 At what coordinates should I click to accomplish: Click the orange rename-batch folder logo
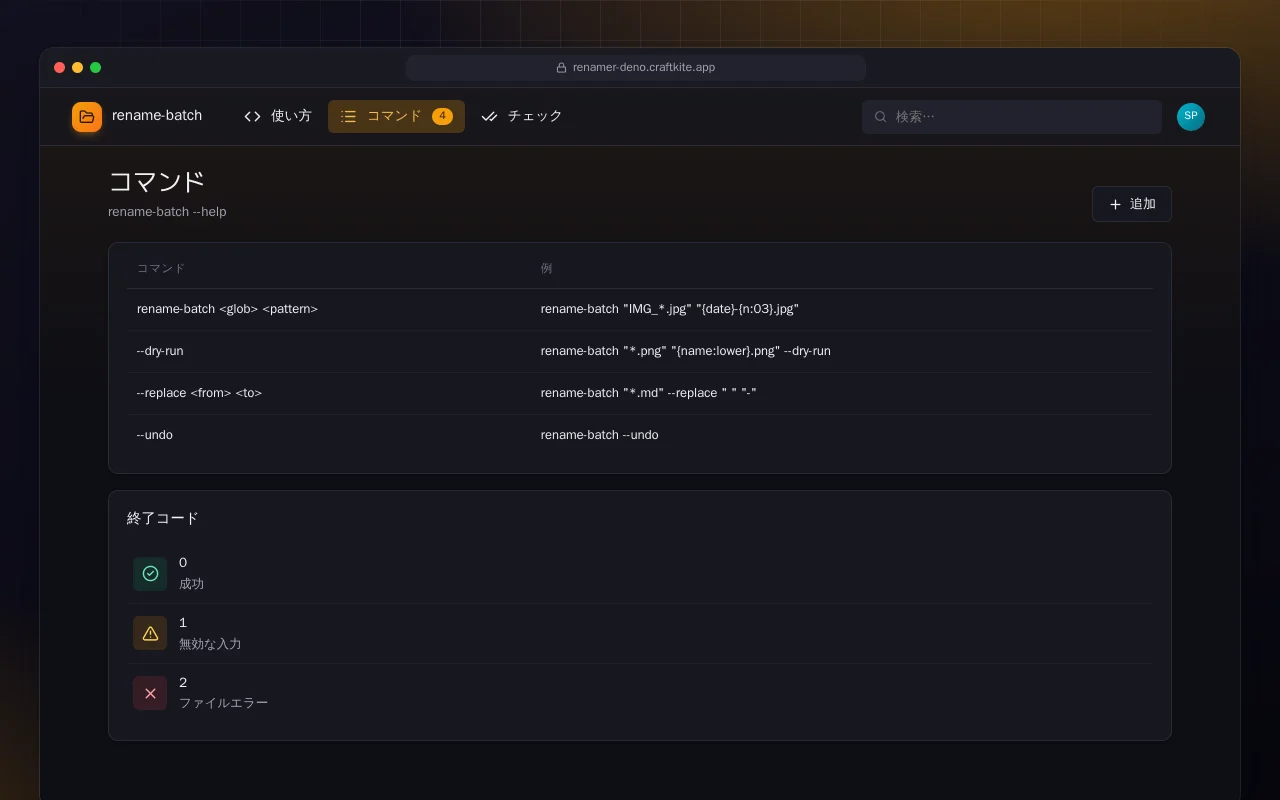click(87, 117)
